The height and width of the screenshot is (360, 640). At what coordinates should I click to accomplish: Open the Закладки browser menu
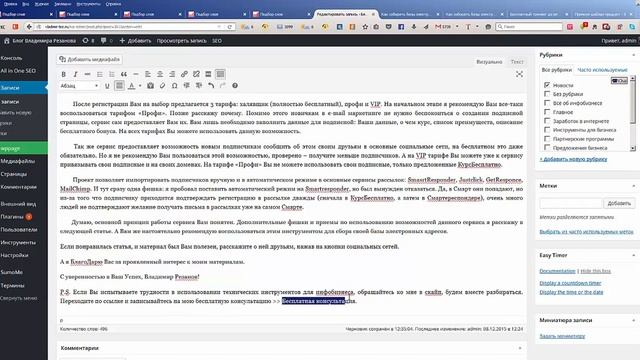62,4
